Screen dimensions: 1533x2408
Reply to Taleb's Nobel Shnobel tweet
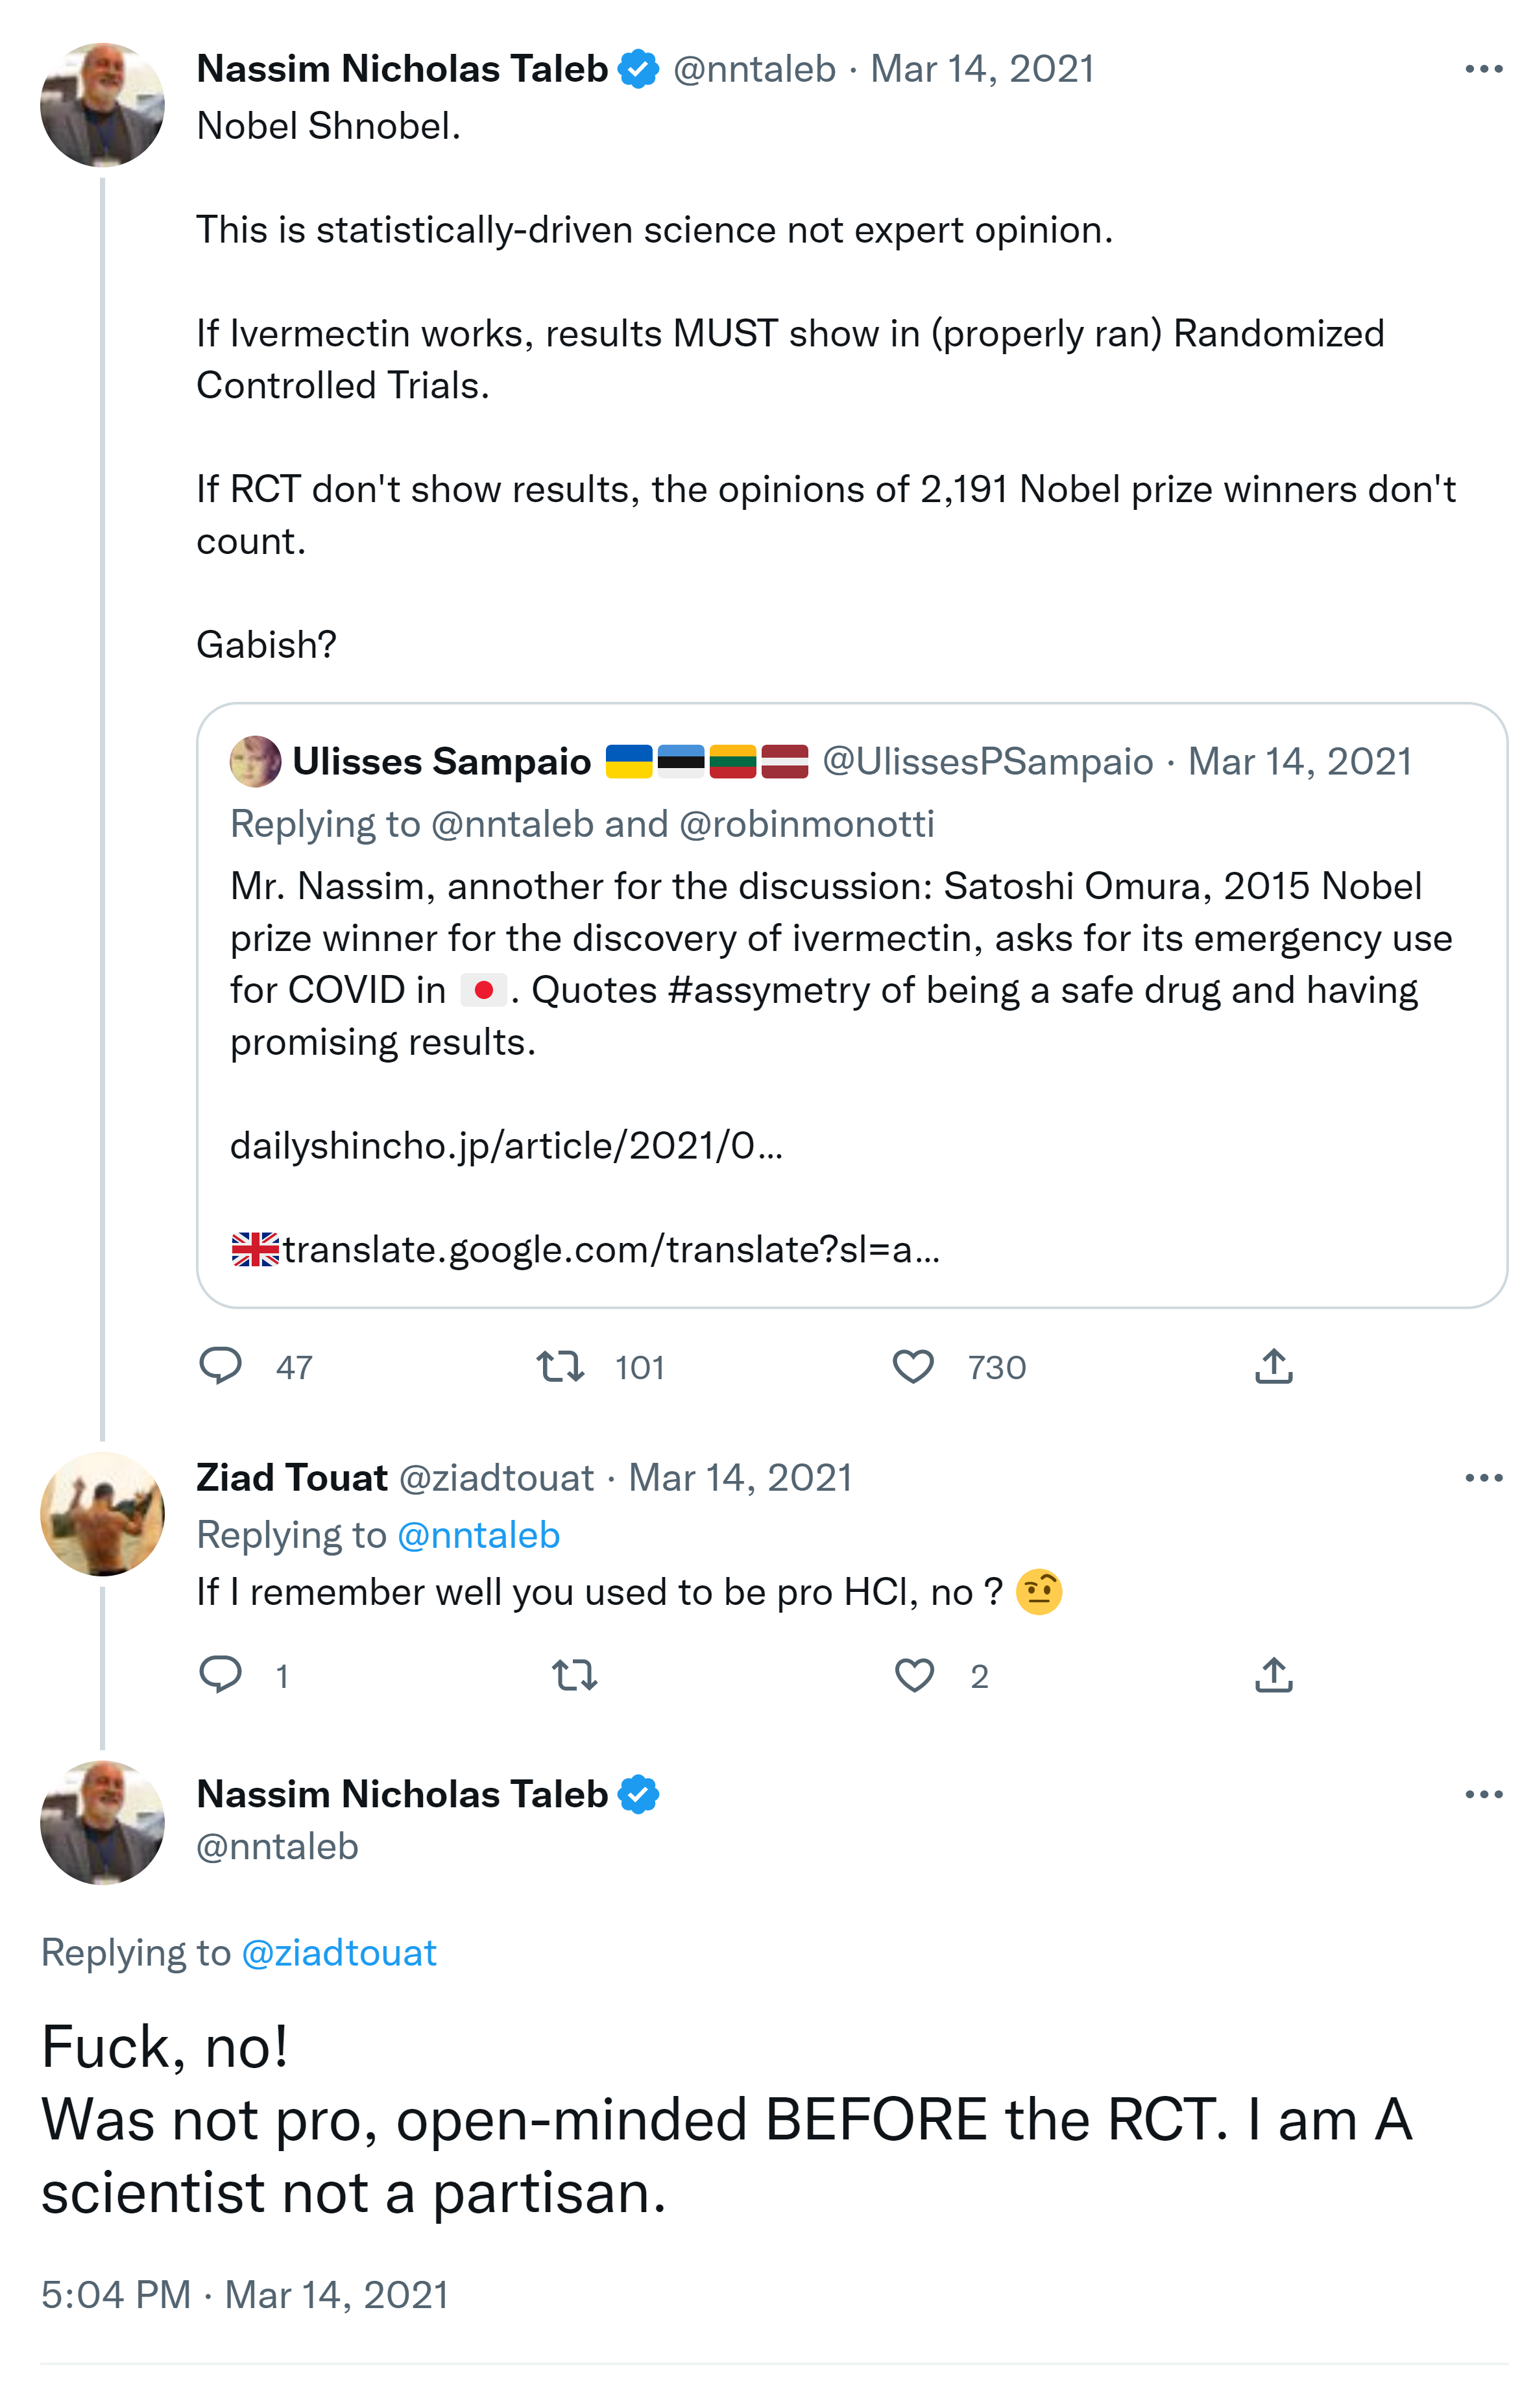pyautogui.click(x=221, y=1366)
